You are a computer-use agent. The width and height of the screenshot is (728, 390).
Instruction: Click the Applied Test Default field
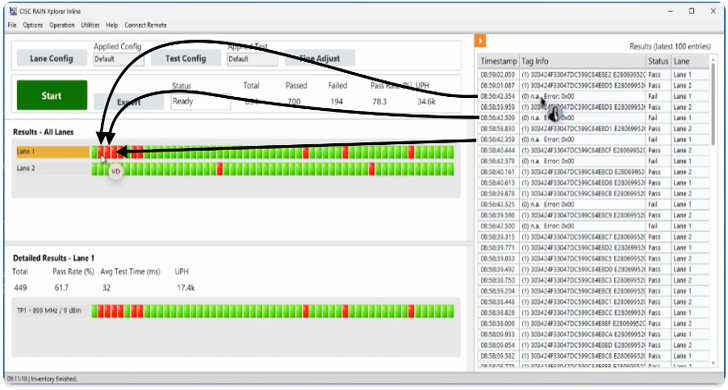(x=253, y=59)
